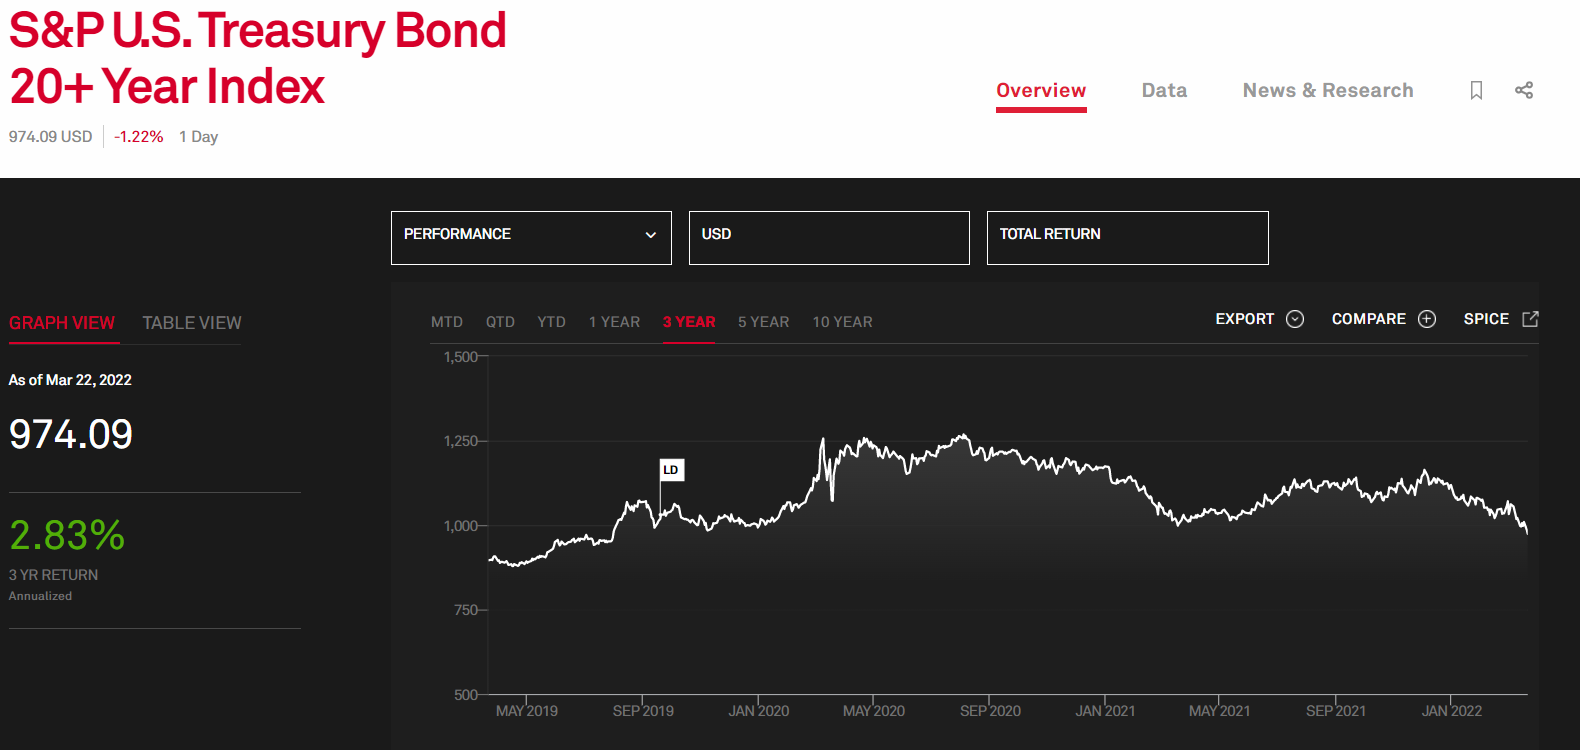The image size is (1580, 750).
Task: Click the share icon
Action: tap(1524, 90)
